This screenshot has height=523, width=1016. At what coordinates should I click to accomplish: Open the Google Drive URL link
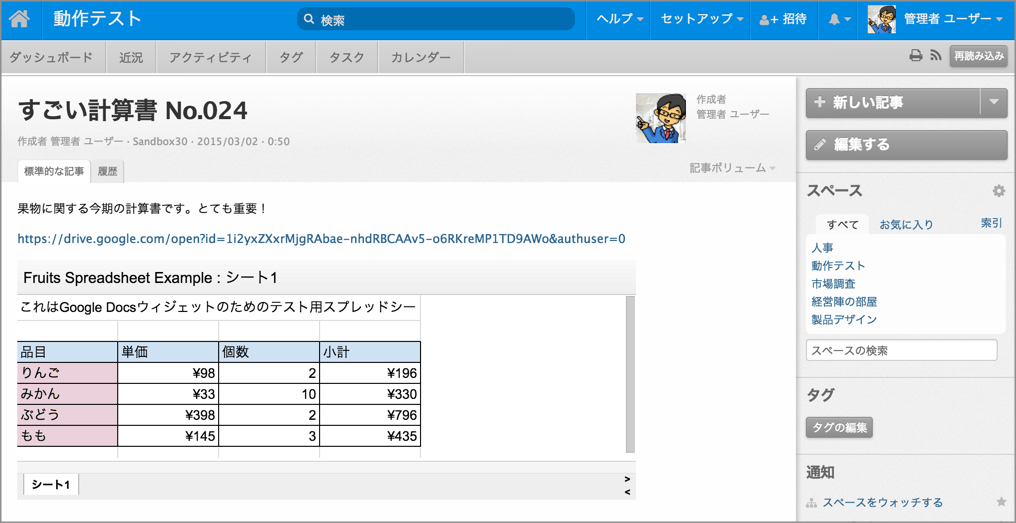[321, 238]
